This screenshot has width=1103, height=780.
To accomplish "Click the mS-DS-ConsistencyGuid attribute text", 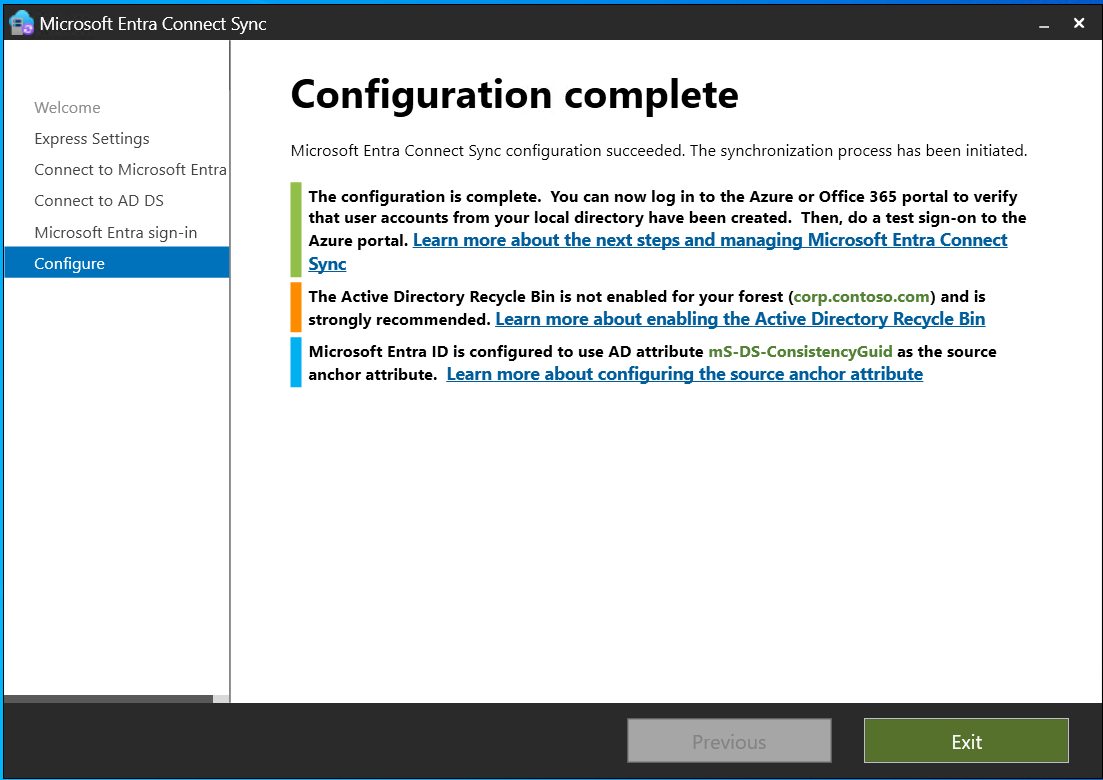I will coord(800,352).
